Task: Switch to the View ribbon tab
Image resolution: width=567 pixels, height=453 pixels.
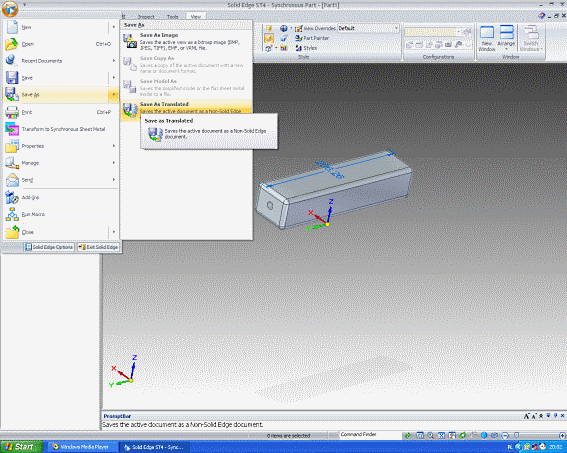Action: (196, 17)
